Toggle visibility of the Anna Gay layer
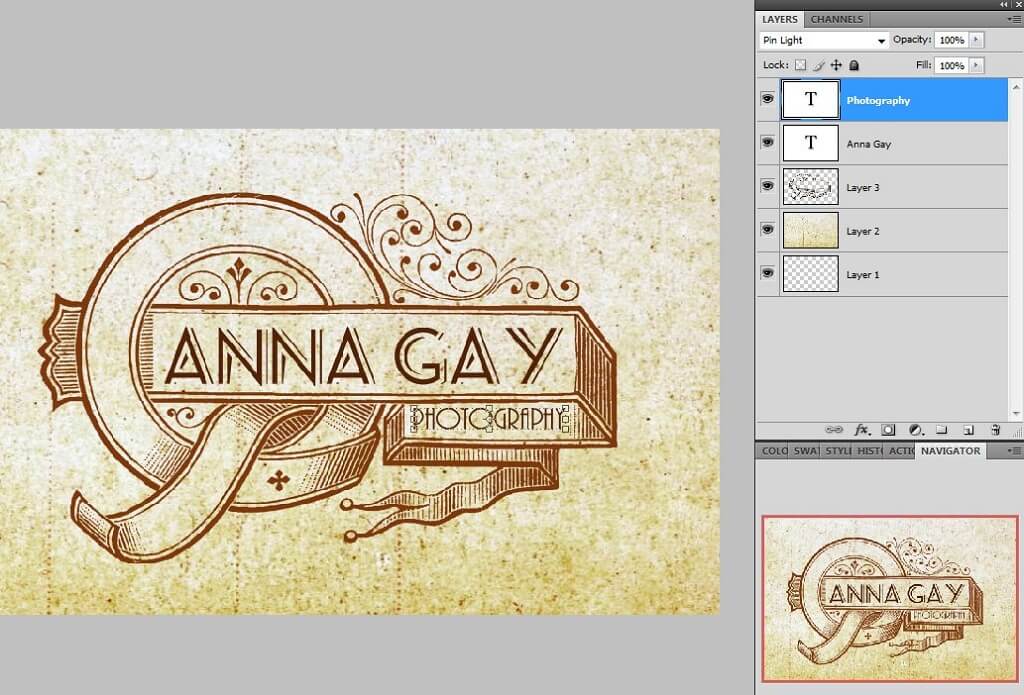This screenshot has height=695, width=1024. (x=768, y=143)
